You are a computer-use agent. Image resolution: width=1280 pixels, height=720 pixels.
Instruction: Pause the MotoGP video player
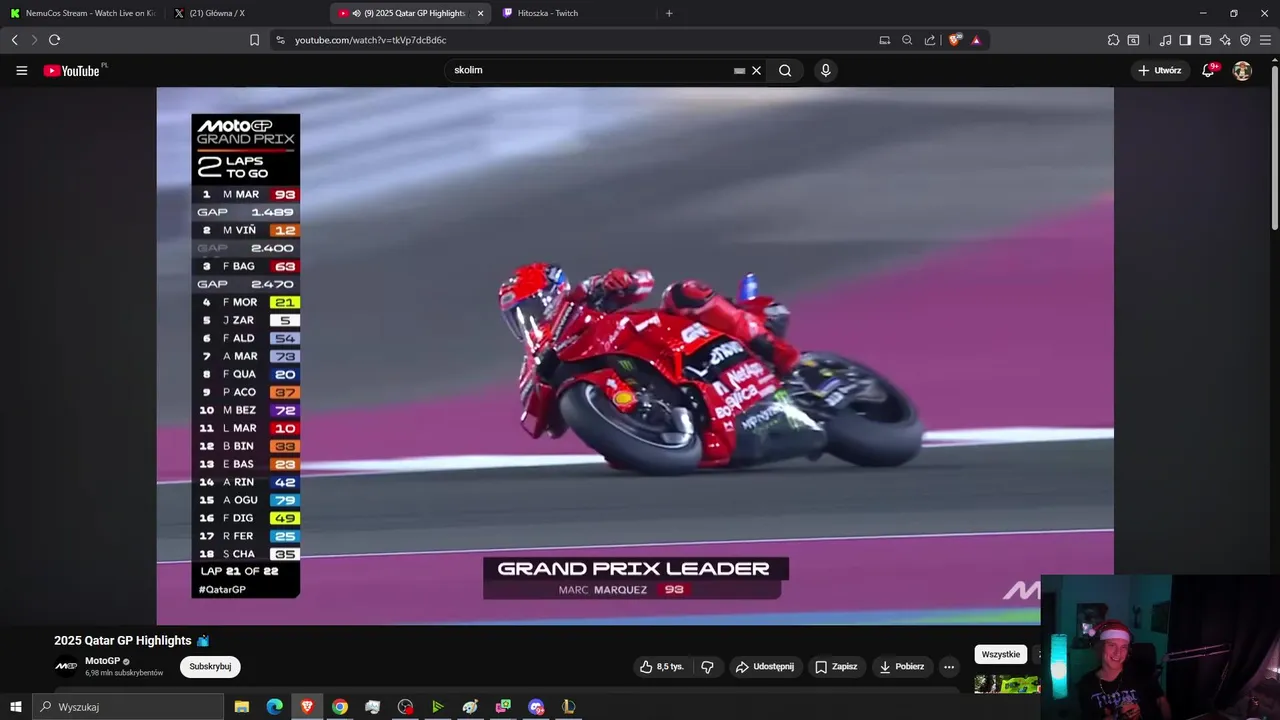coord(635,355)
